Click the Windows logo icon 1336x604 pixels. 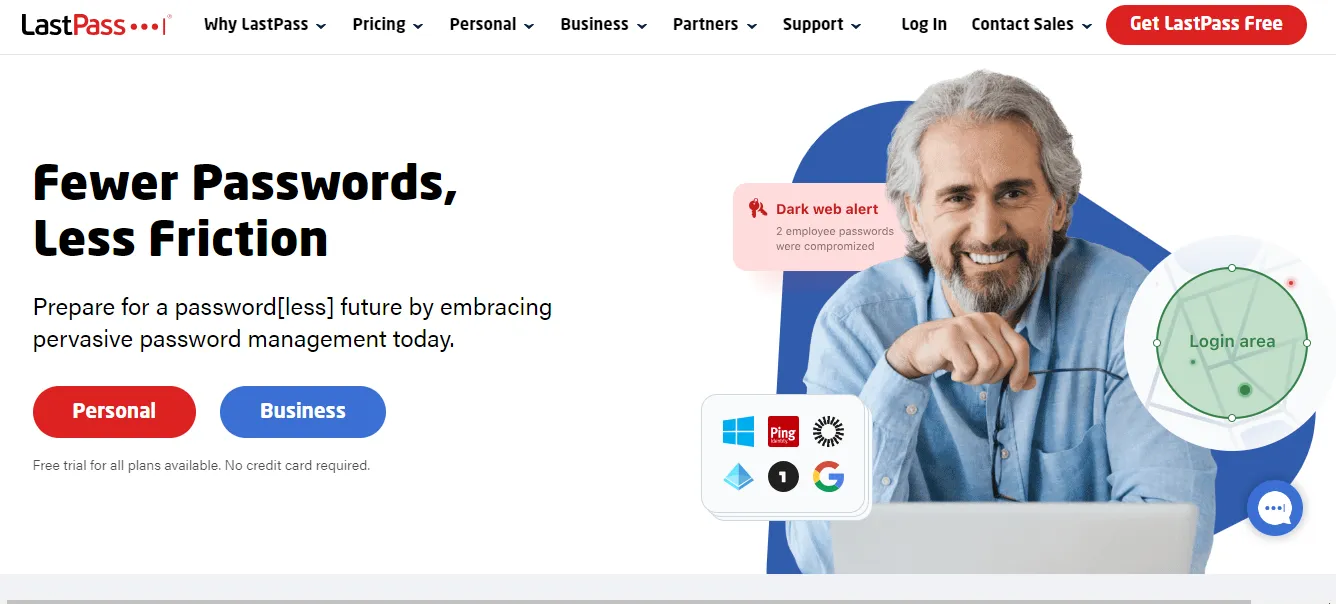click(738, 432)
